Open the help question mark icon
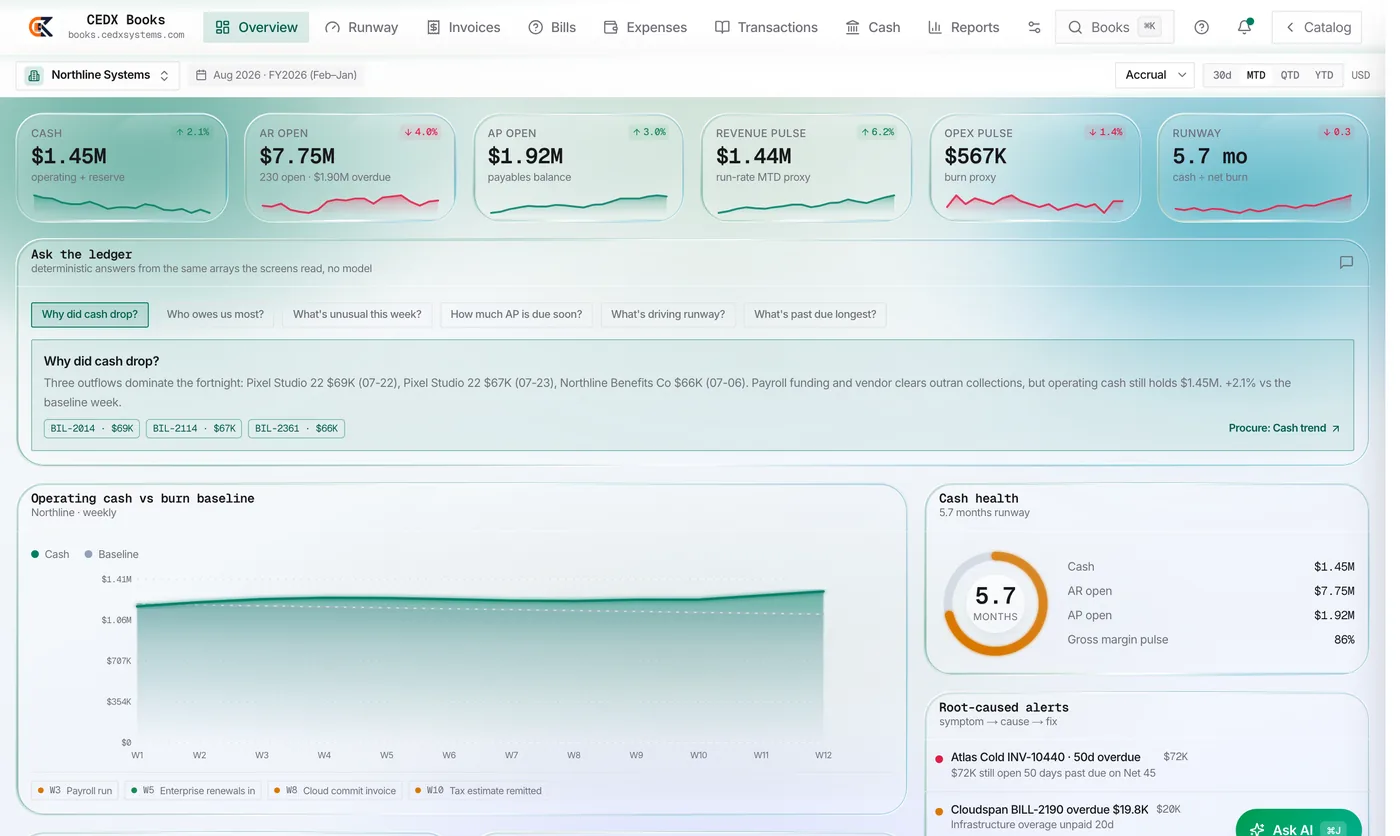Screen dimensions: 1400x836 (1202, 27)
